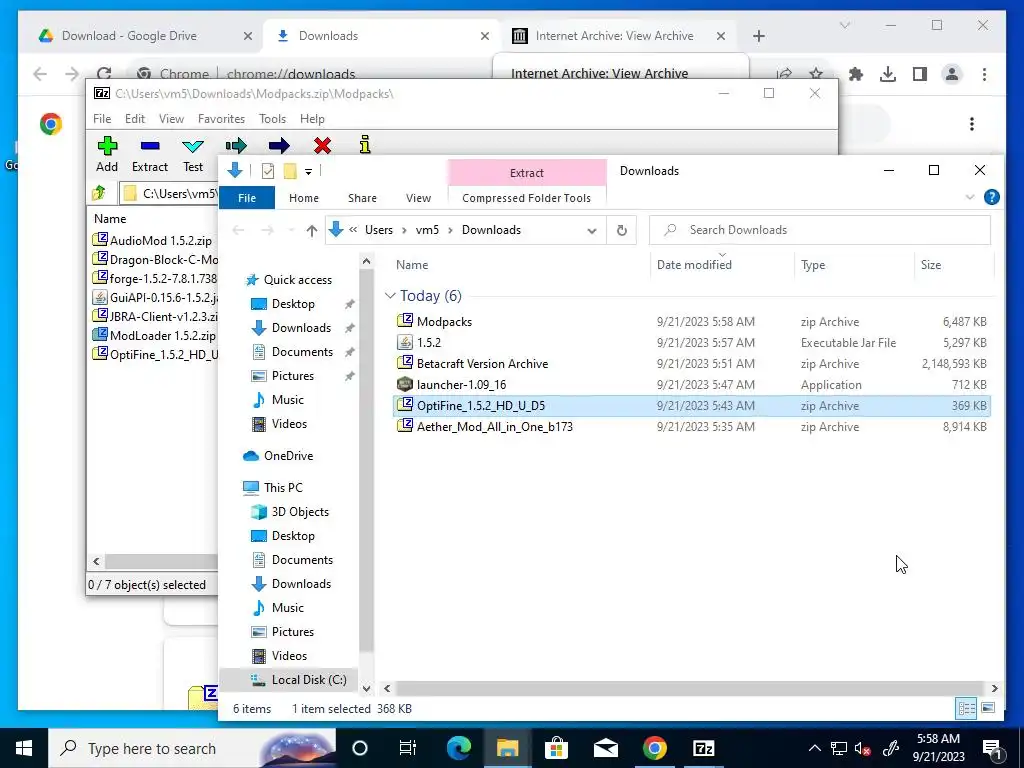Image resolution: width=1024 pixels, height=768 pixels.
Task: Click the 7-Zip yellow Info icon
Action: 365,144
